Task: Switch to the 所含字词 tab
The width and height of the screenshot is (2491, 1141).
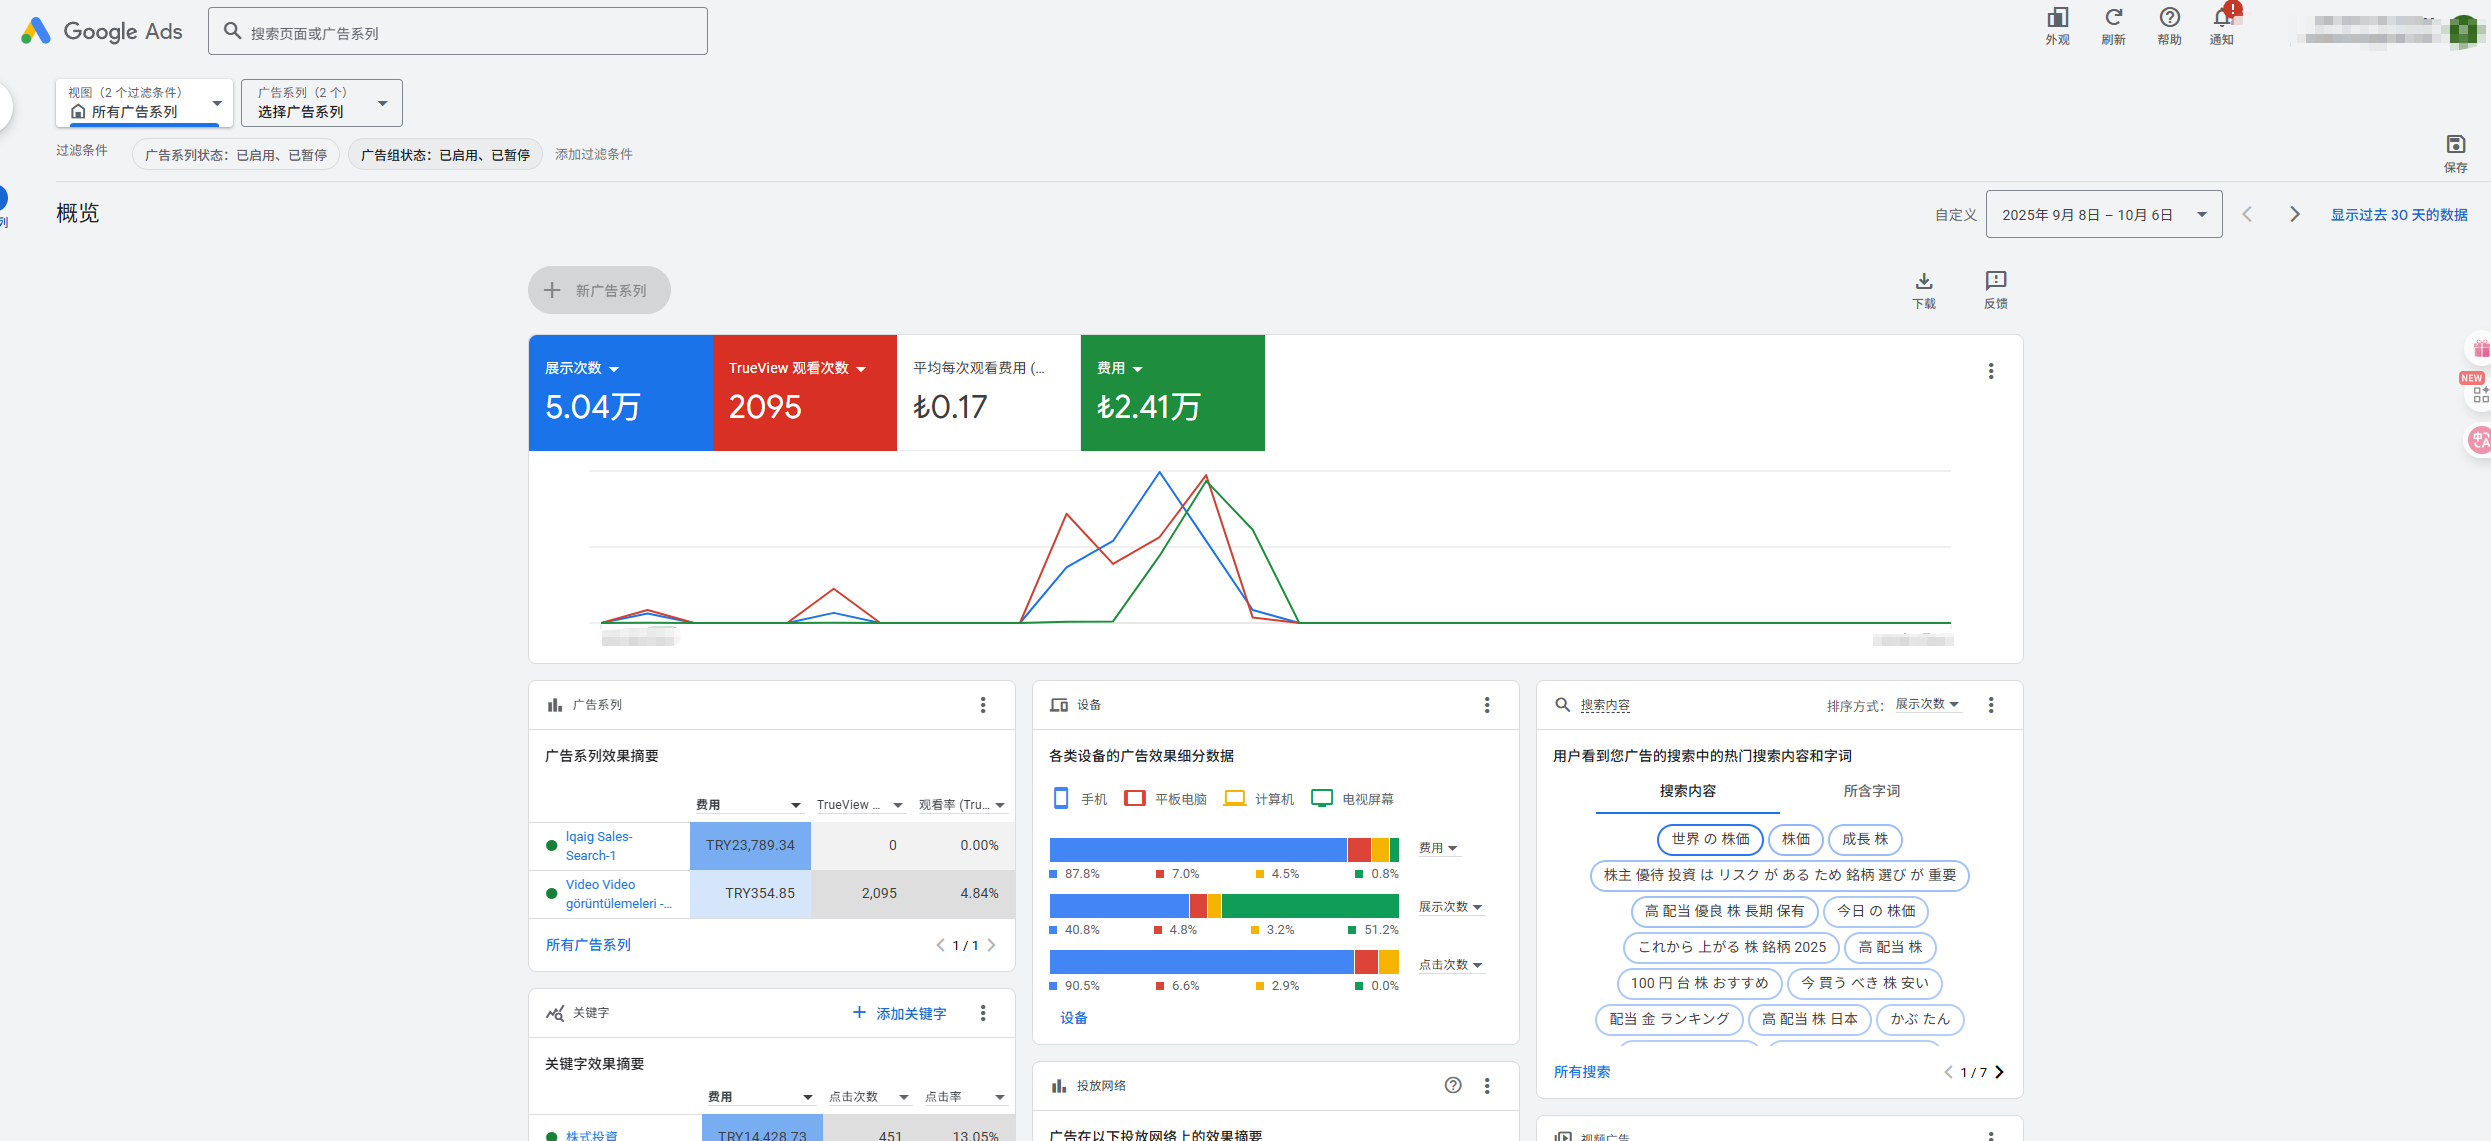Action: click(x=1871, y=791)
